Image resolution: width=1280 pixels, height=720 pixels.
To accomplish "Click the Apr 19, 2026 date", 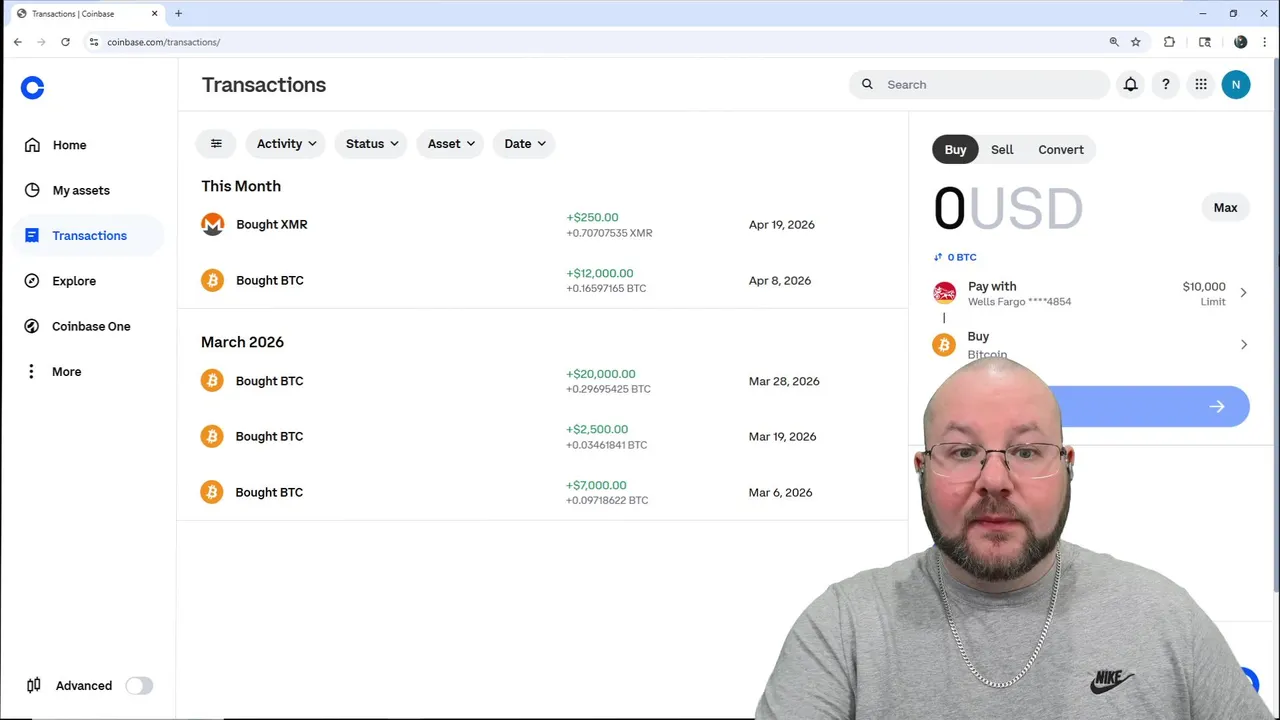I will 782,224.
